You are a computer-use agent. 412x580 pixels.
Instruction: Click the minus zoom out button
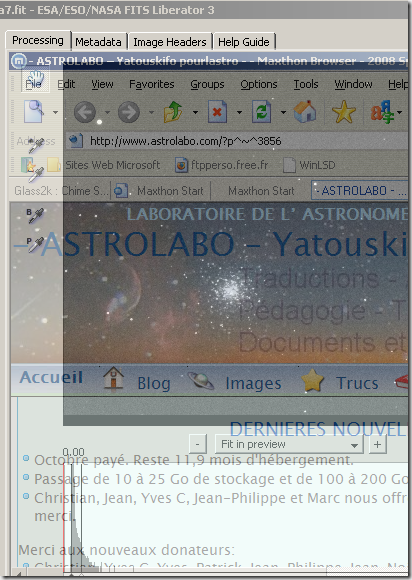coord(197,444)
